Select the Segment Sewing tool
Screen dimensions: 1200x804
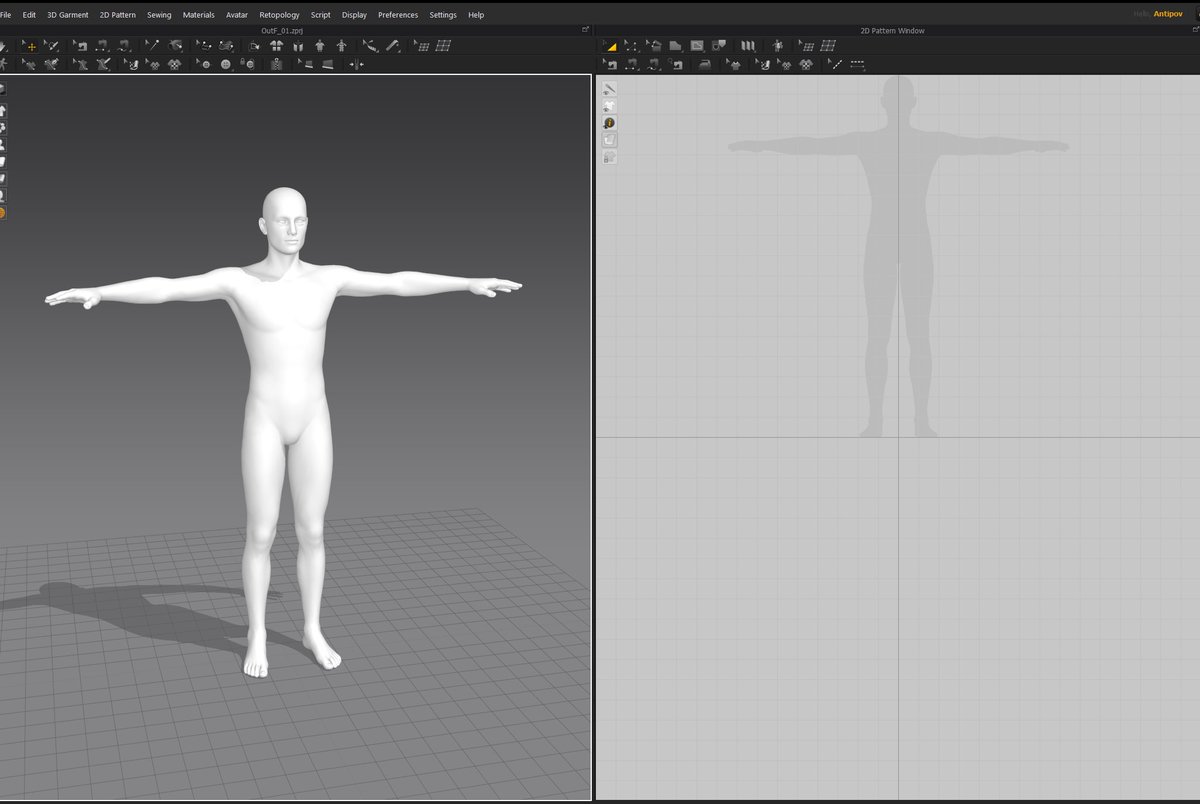(632, 64)
